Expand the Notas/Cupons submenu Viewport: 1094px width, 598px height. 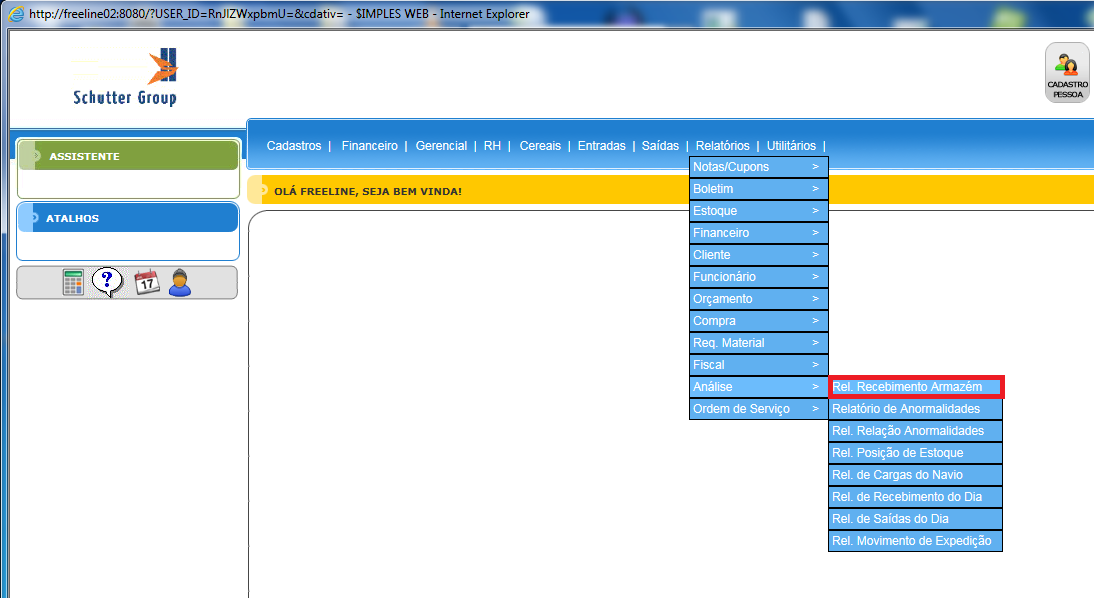(x=758, y=167)
